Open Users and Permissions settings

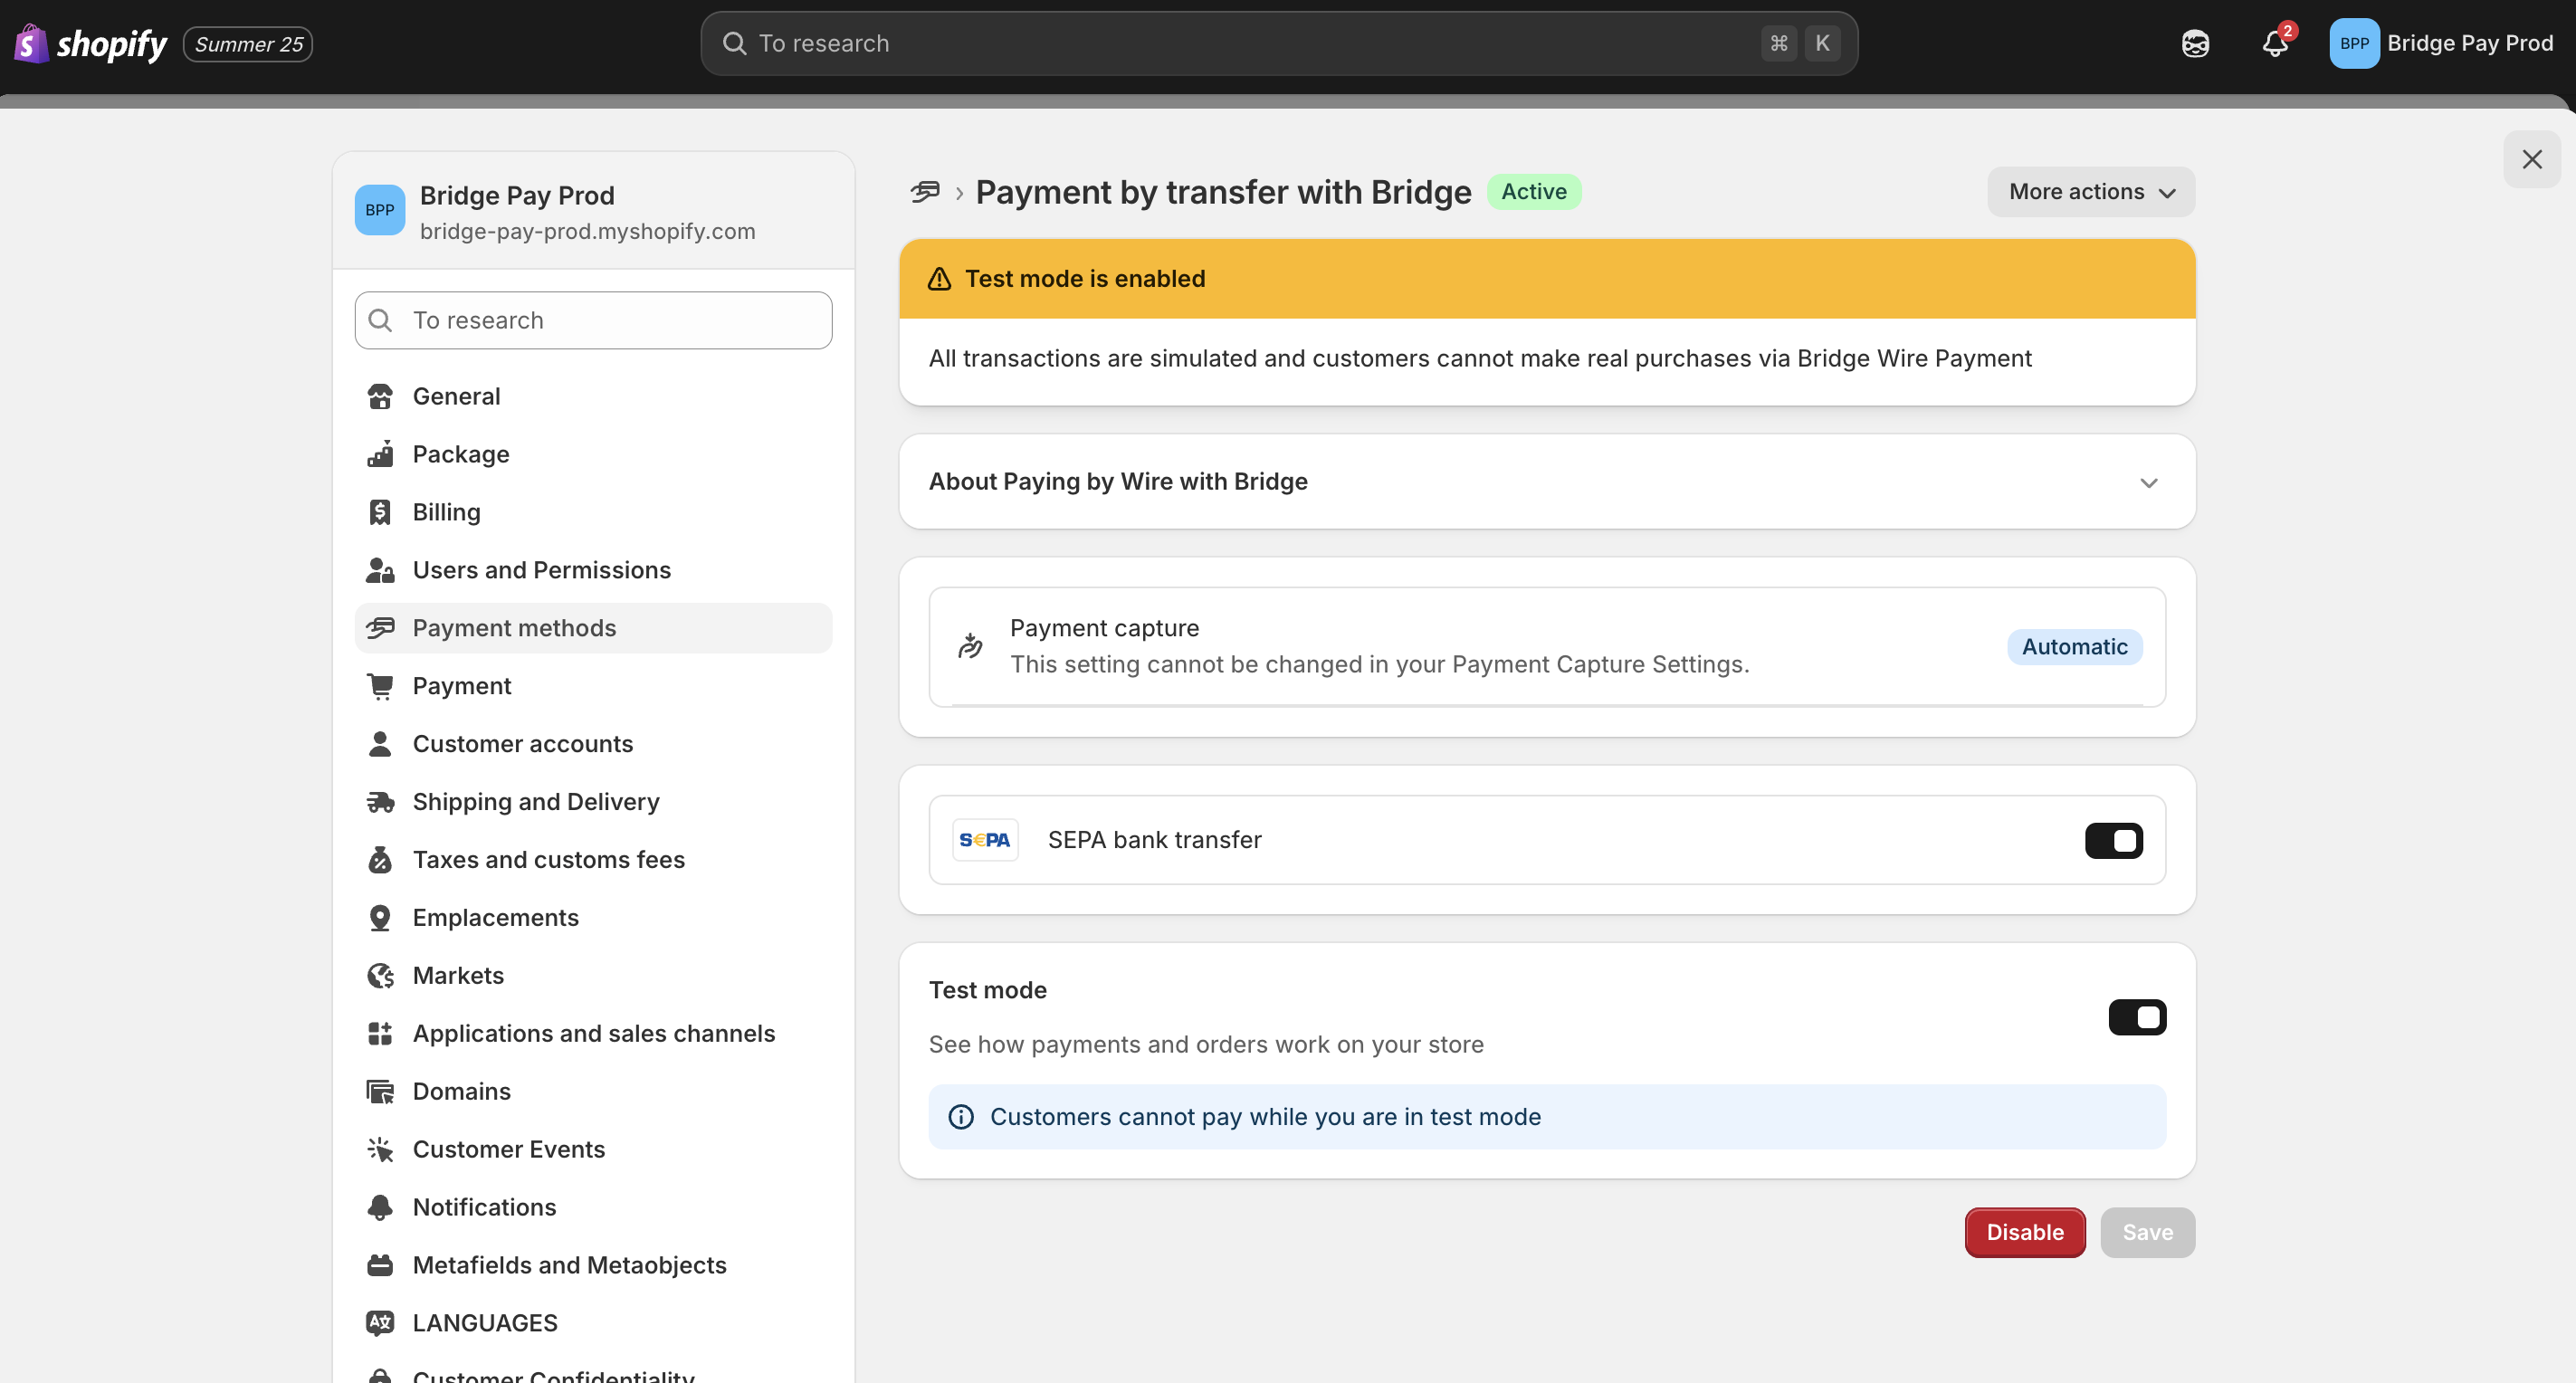(x=593, y=571)
